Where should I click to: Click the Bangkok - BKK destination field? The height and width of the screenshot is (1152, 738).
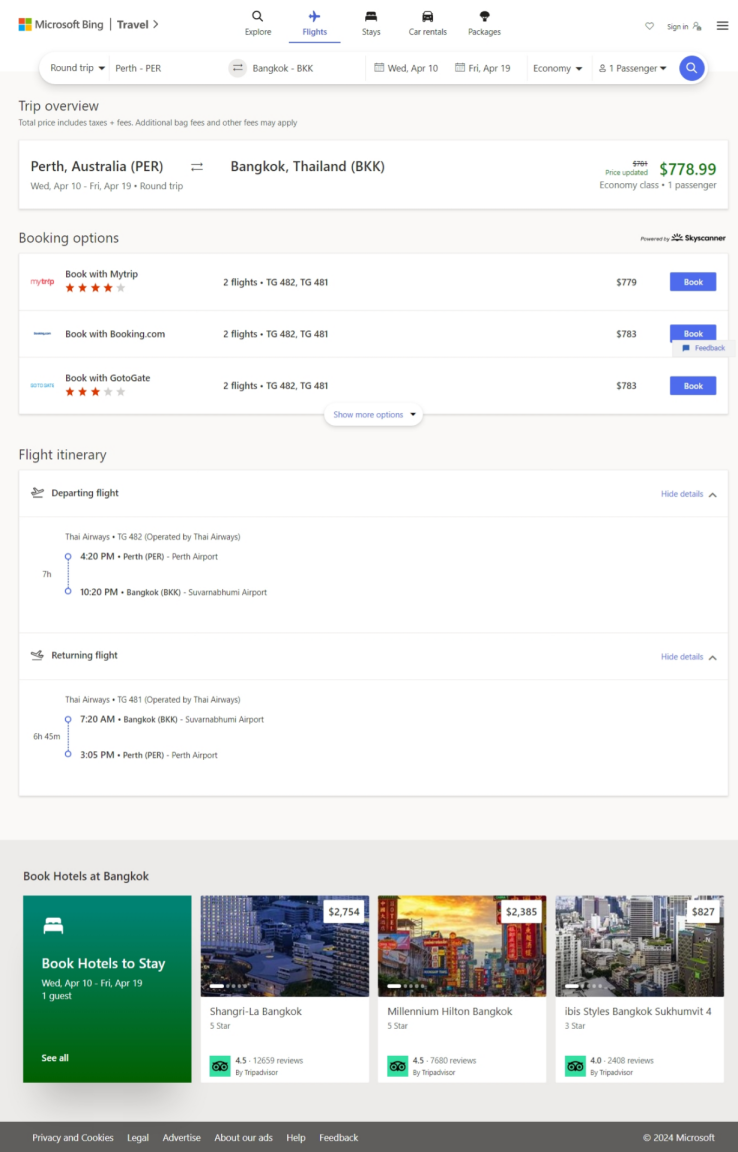pos(300,68)
